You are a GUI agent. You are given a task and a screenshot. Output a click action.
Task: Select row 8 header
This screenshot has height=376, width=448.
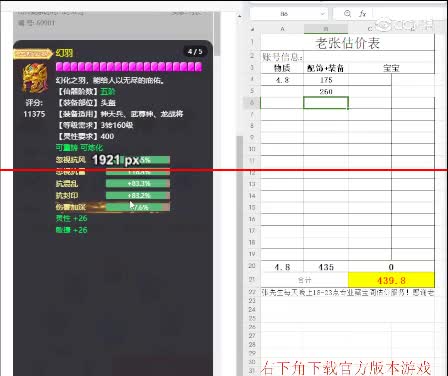pos(252,126)
